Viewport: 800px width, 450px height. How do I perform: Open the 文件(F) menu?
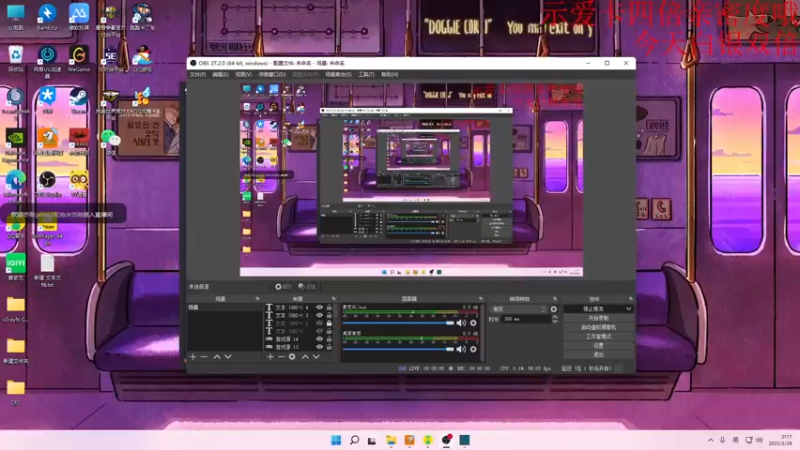[x=198, y=74]
